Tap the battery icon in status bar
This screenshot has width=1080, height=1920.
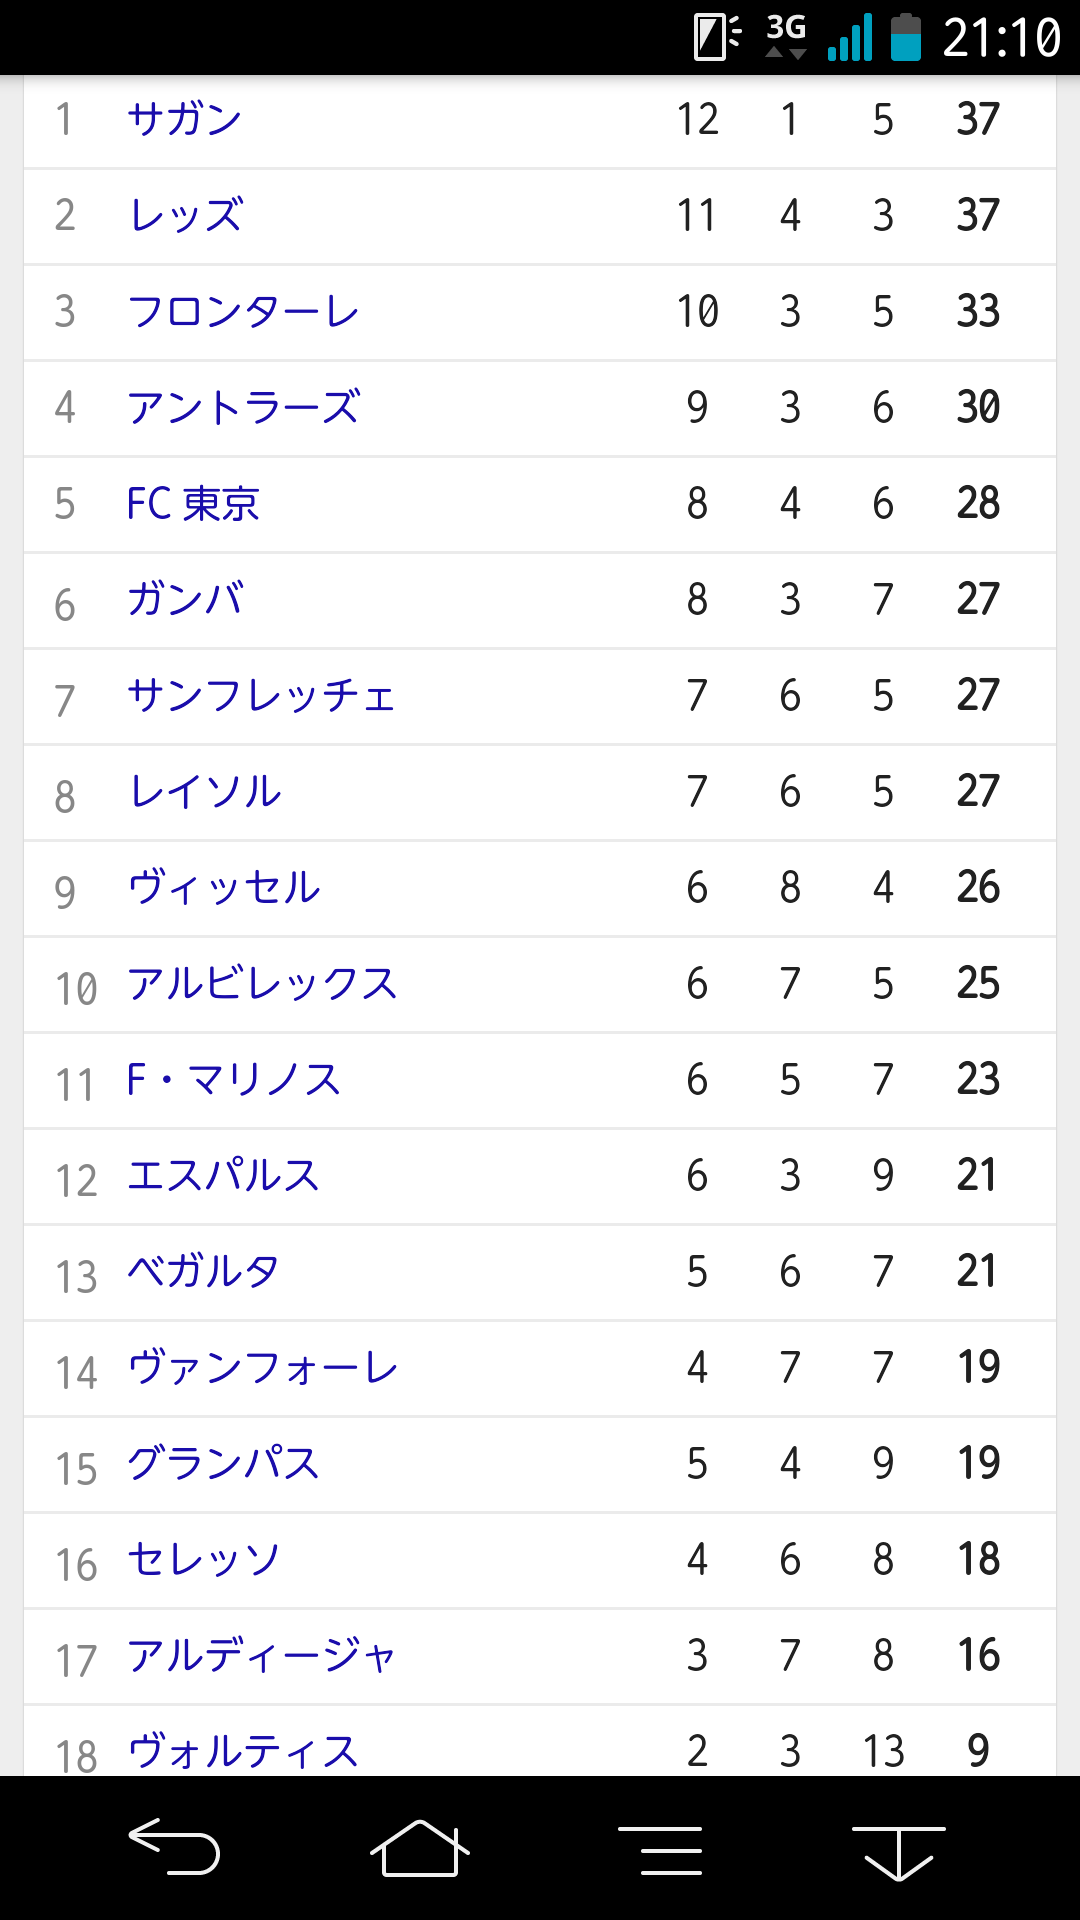tap(906, 38)
